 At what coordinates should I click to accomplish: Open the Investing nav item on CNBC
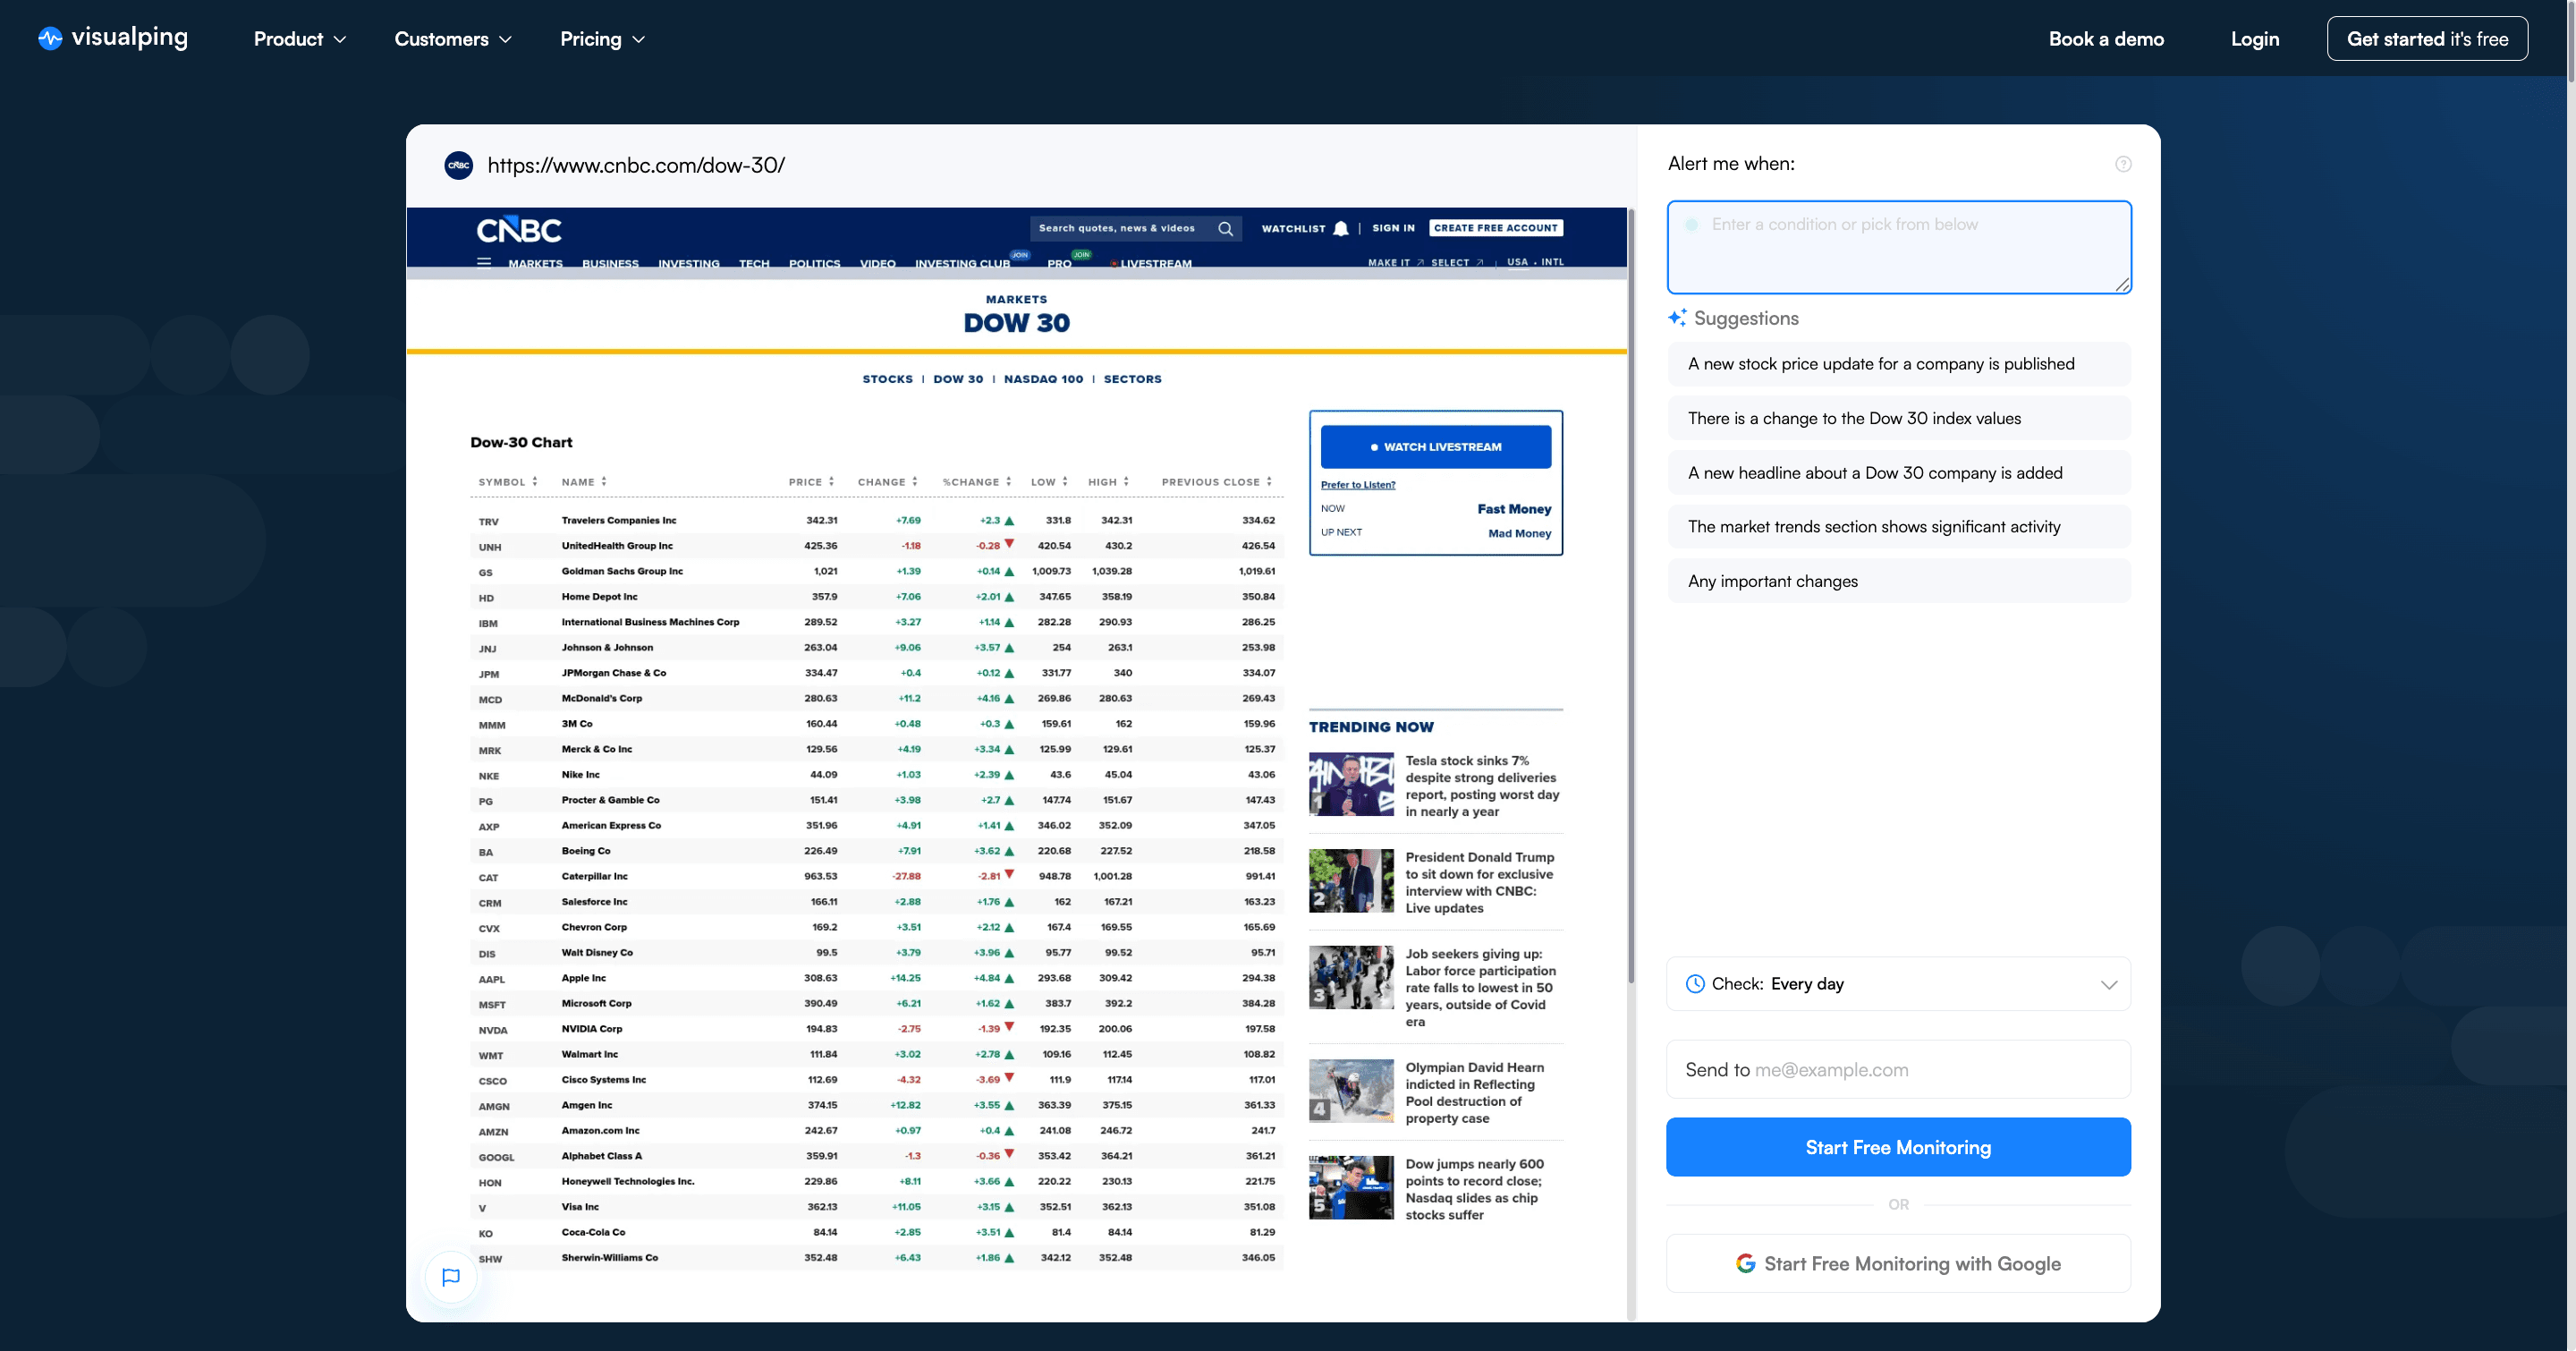(x=688, y=264)
